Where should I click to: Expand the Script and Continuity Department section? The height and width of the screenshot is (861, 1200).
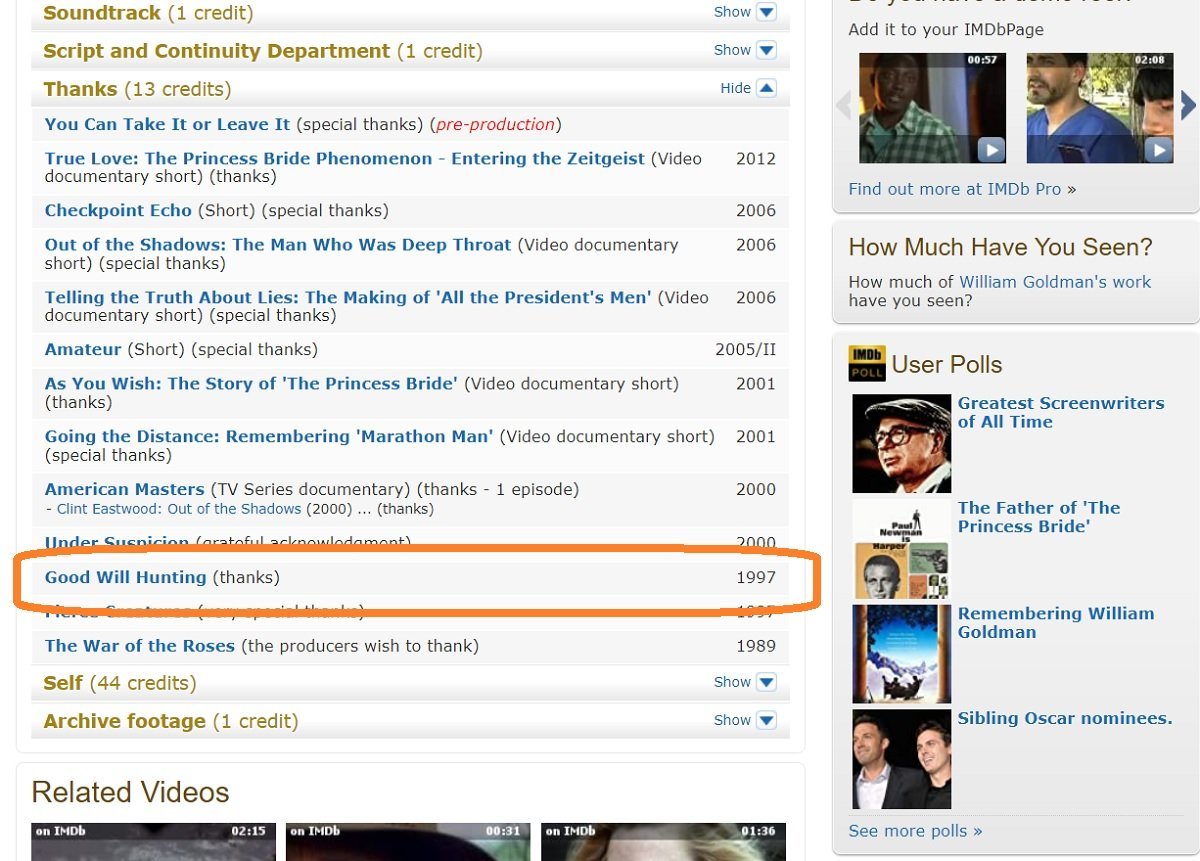745,50
